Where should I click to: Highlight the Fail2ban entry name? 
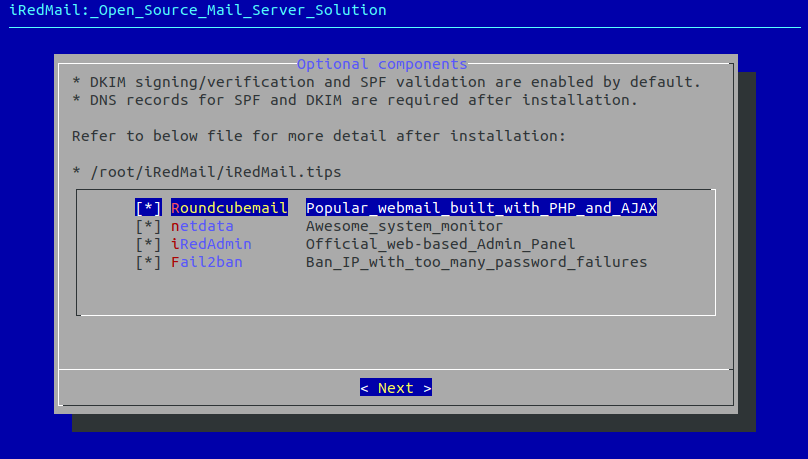click(207, 262)
